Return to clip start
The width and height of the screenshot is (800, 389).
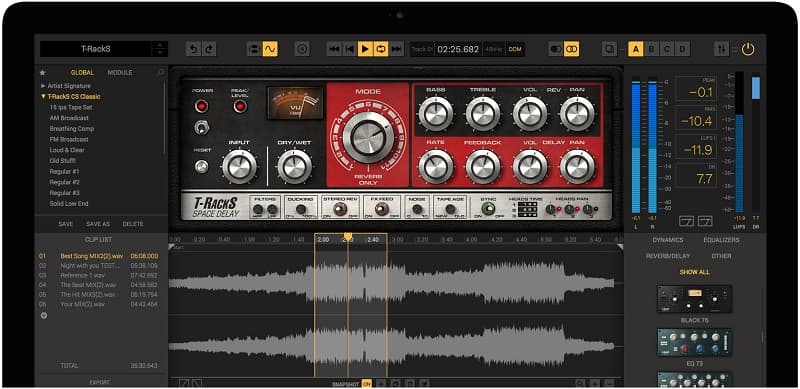coord(349,49)
